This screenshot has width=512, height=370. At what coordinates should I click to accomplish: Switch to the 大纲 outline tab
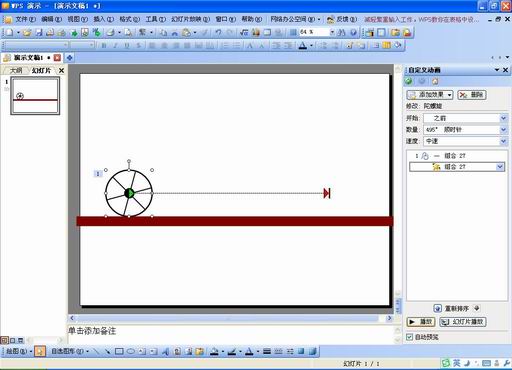coord(16,71)
